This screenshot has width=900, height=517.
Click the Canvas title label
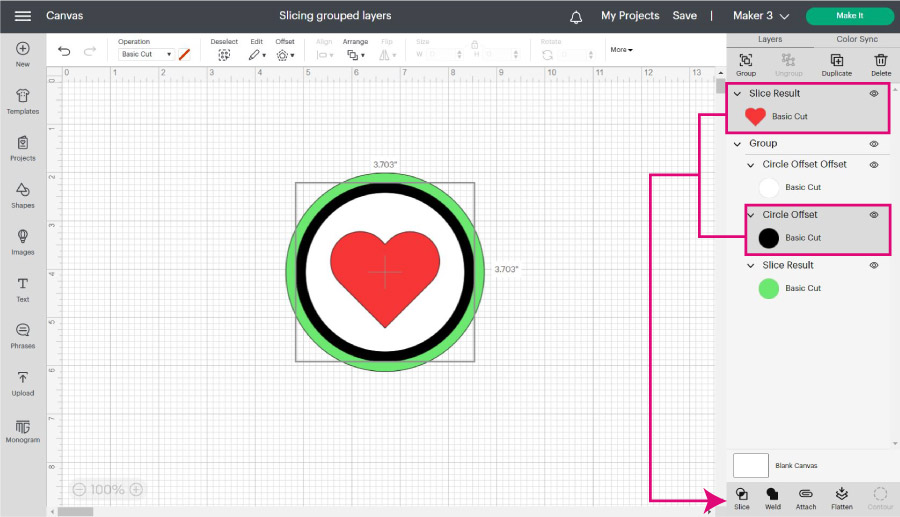click(x=64, y=16)
